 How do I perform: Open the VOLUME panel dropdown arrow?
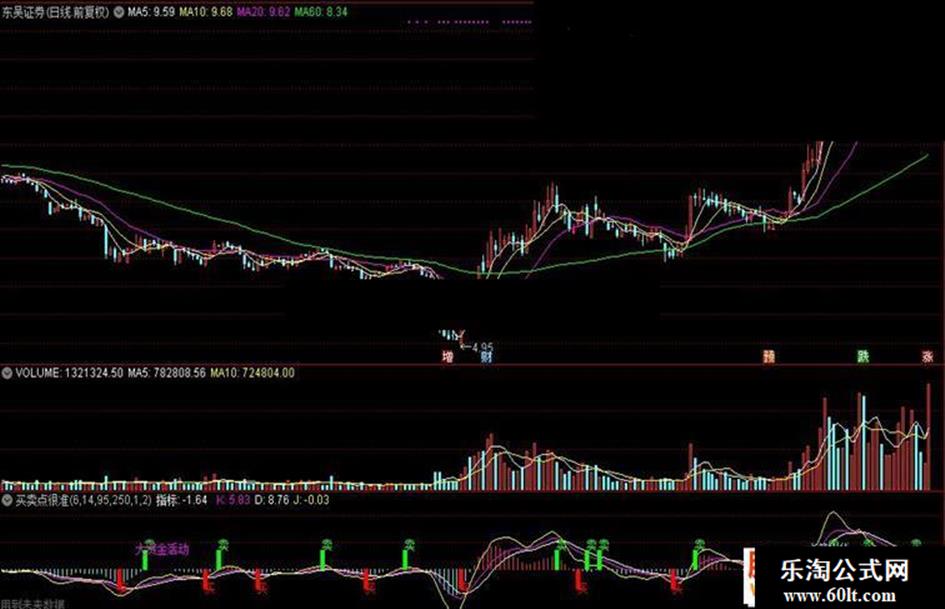pyautogui.click(x=7, y=373)
